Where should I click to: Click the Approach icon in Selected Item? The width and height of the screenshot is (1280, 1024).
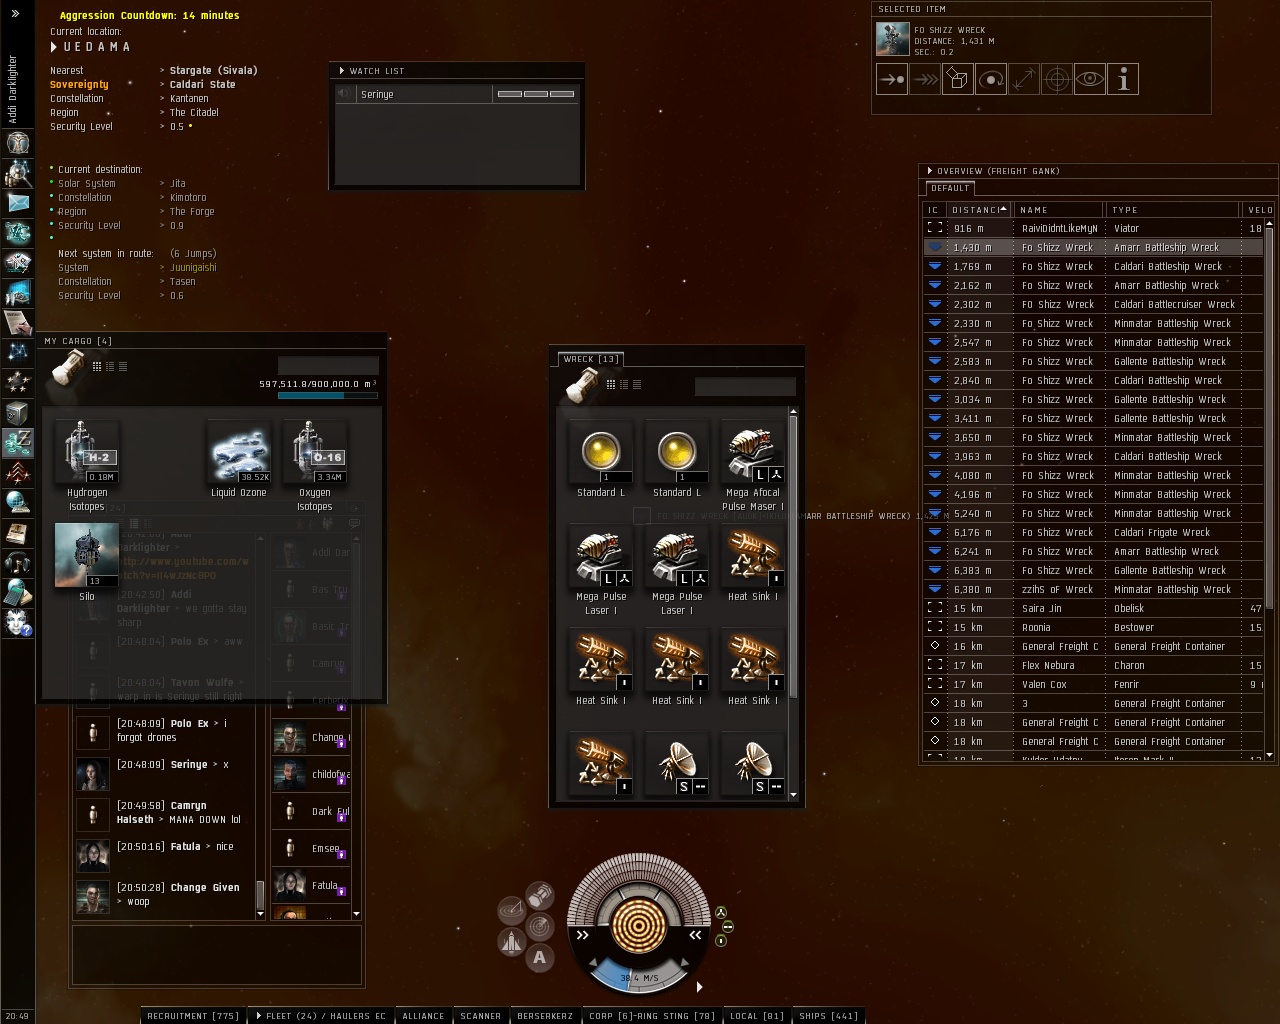(x=892, y=79)
